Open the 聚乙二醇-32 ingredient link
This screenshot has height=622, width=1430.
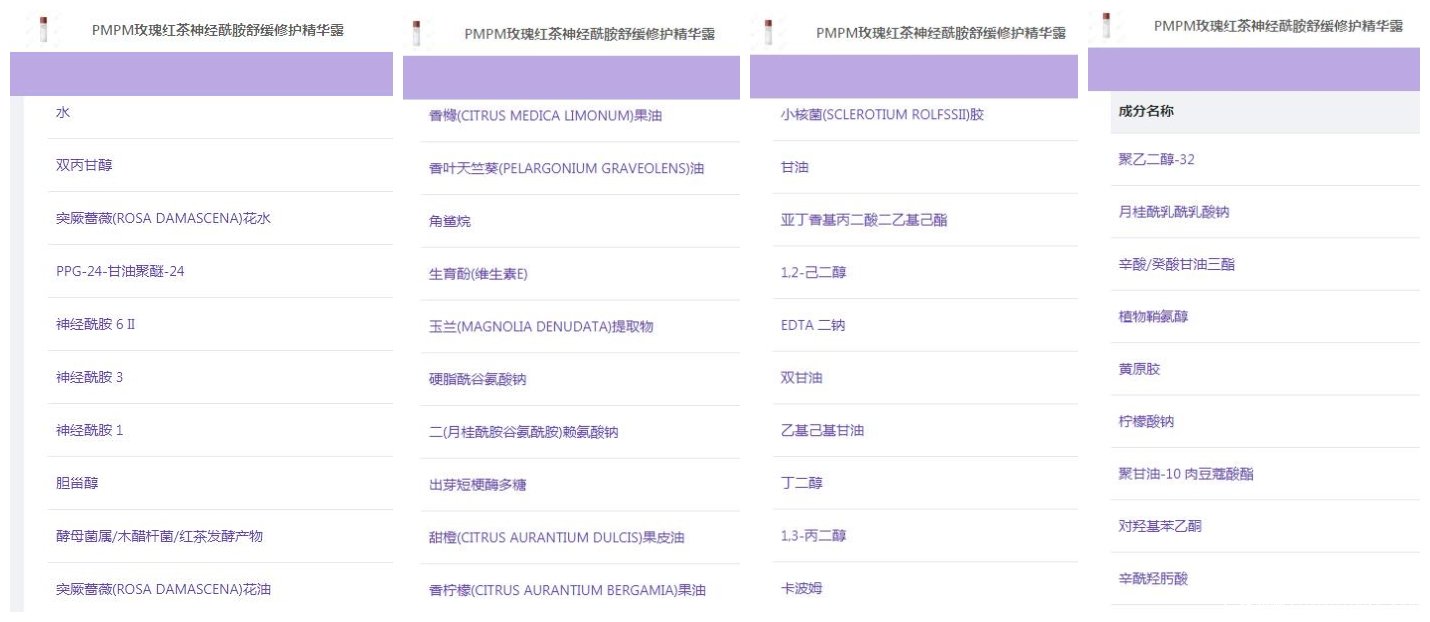[1155, 160]
